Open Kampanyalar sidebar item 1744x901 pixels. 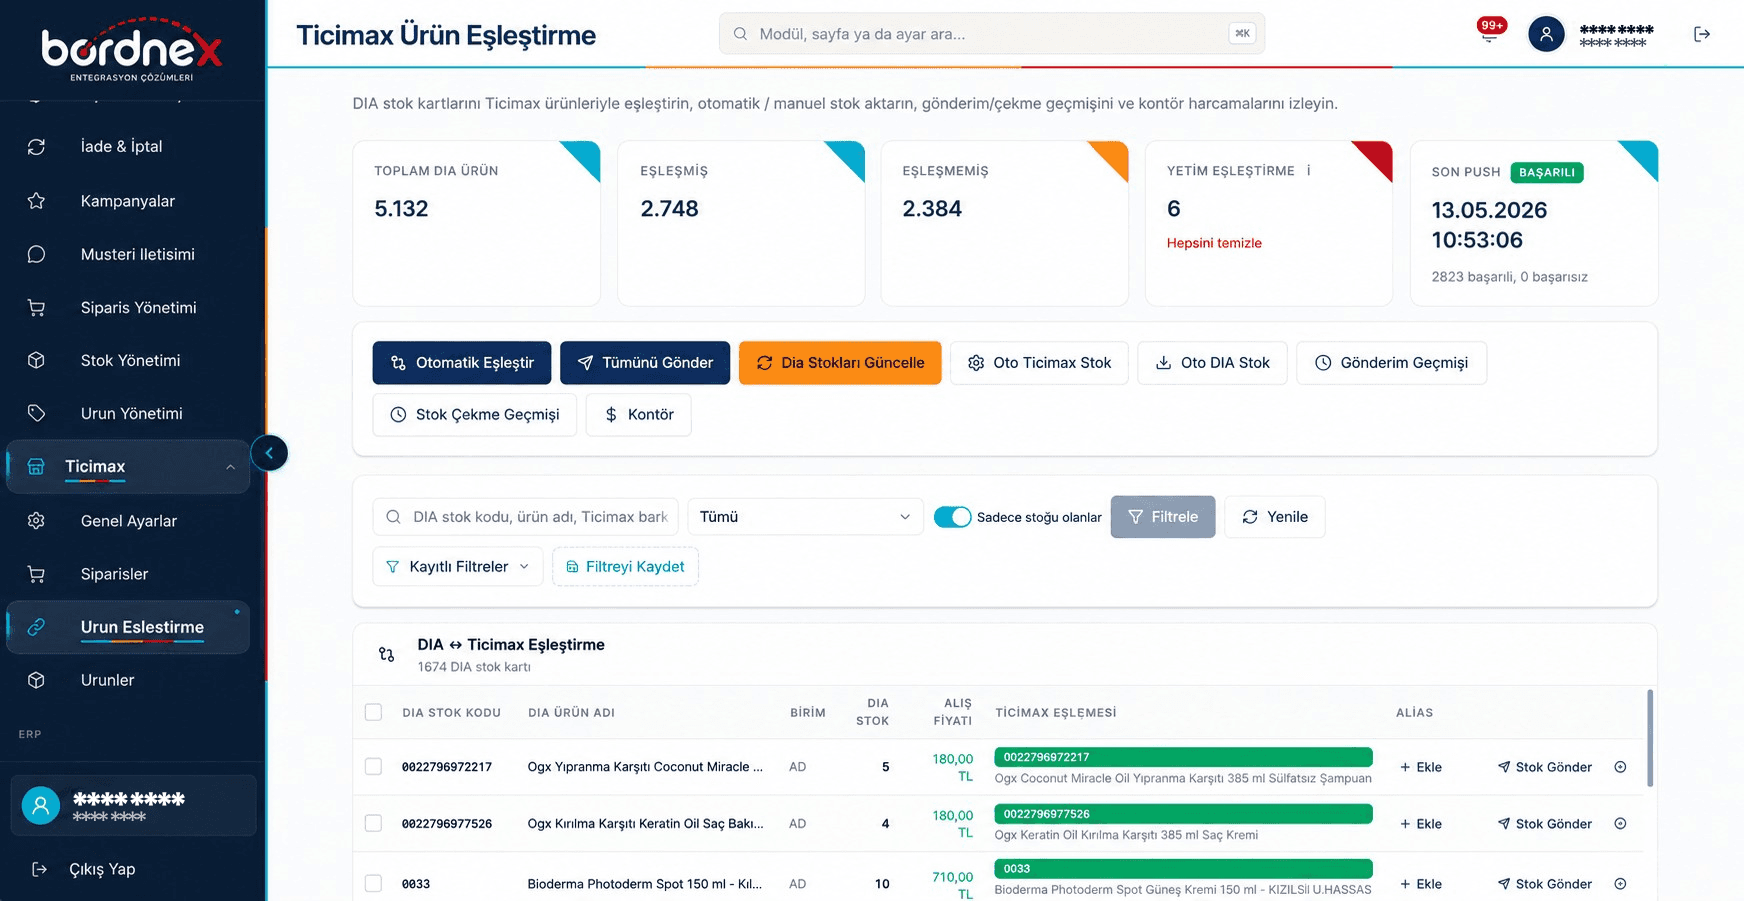(128, 201)
